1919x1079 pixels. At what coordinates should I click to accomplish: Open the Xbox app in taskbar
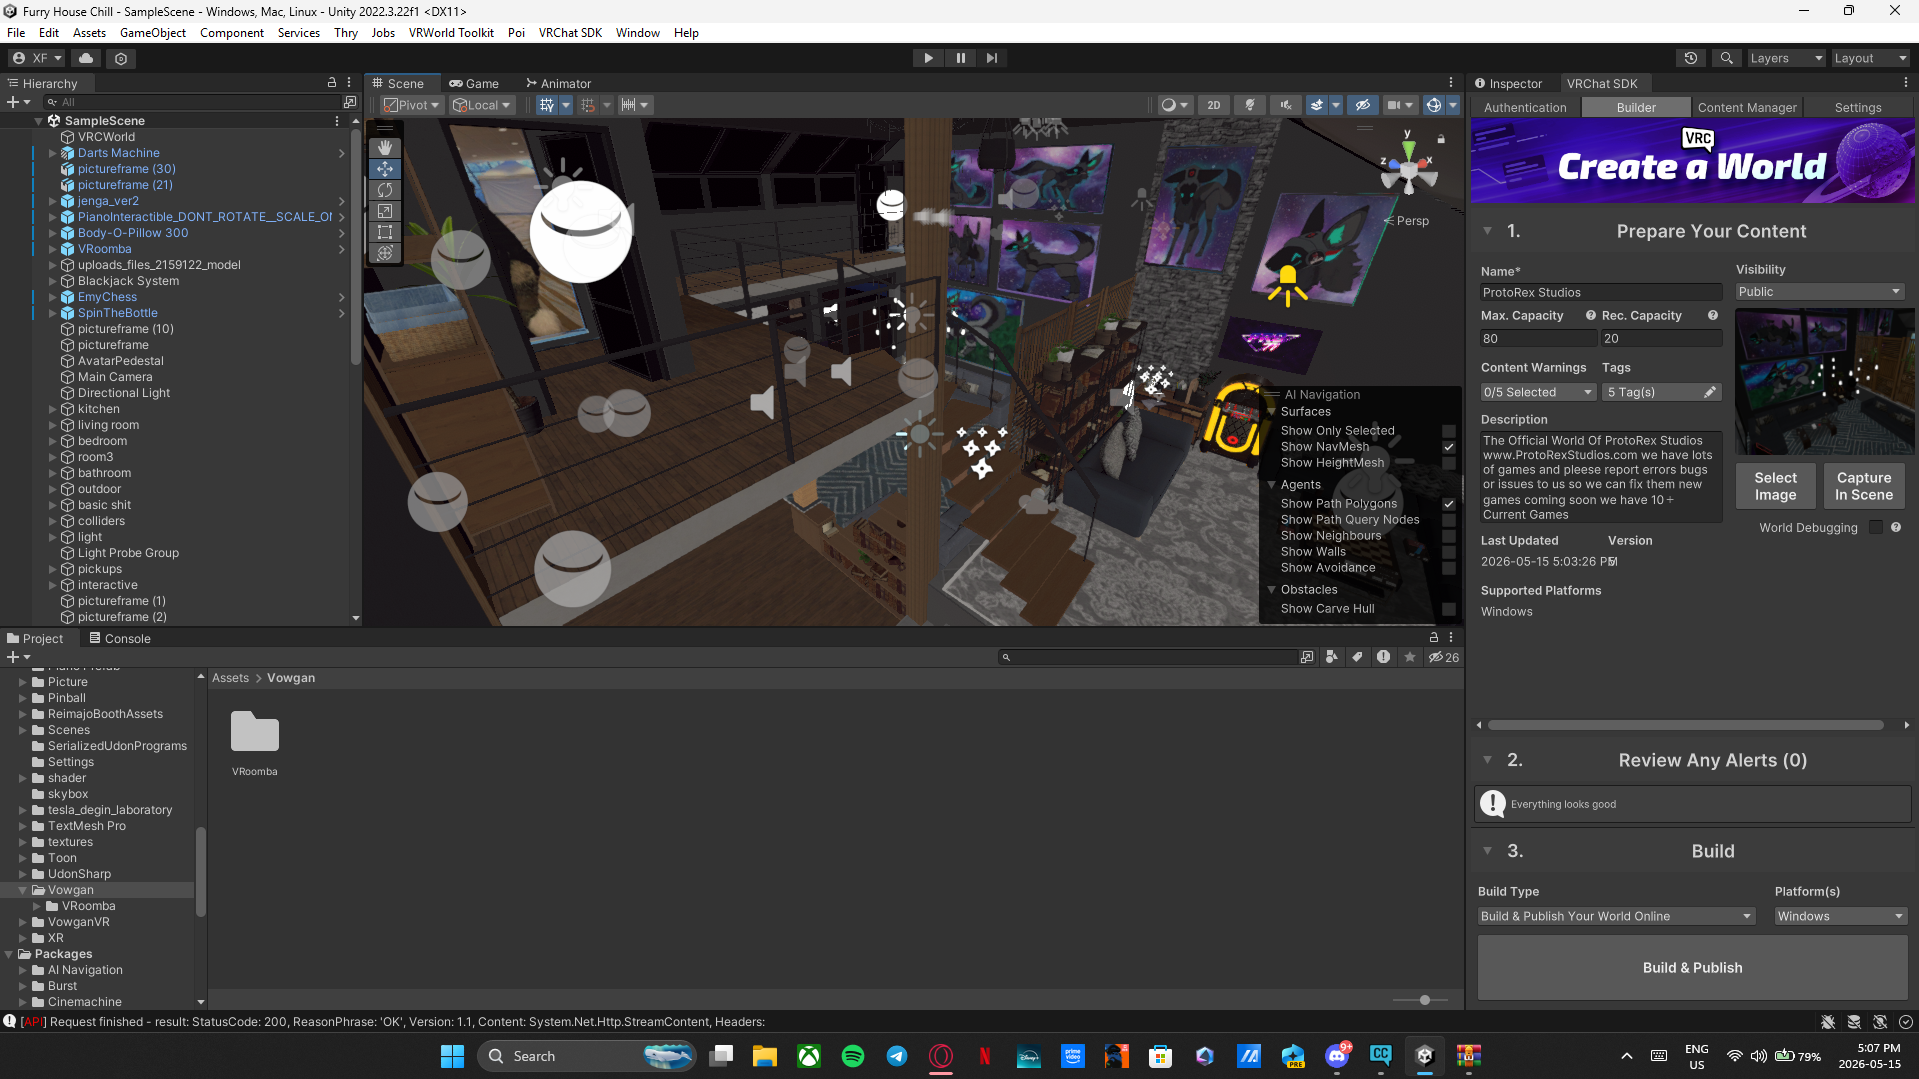point(809,1056)
